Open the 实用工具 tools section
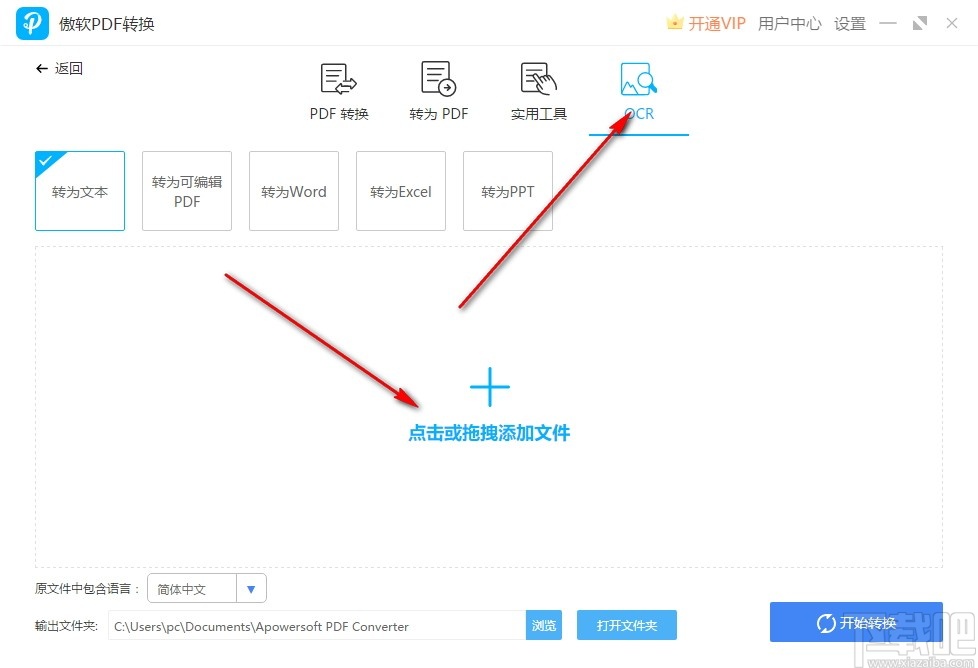The width and height of the screenshot is (978, 668). pos(537,90)
